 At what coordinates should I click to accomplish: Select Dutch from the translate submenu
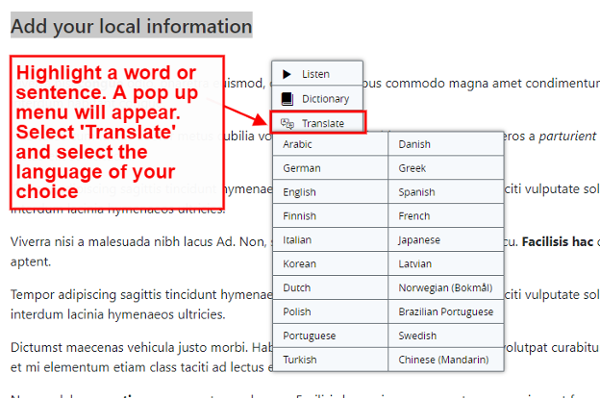pyautogui.click(x=330, y=288)
